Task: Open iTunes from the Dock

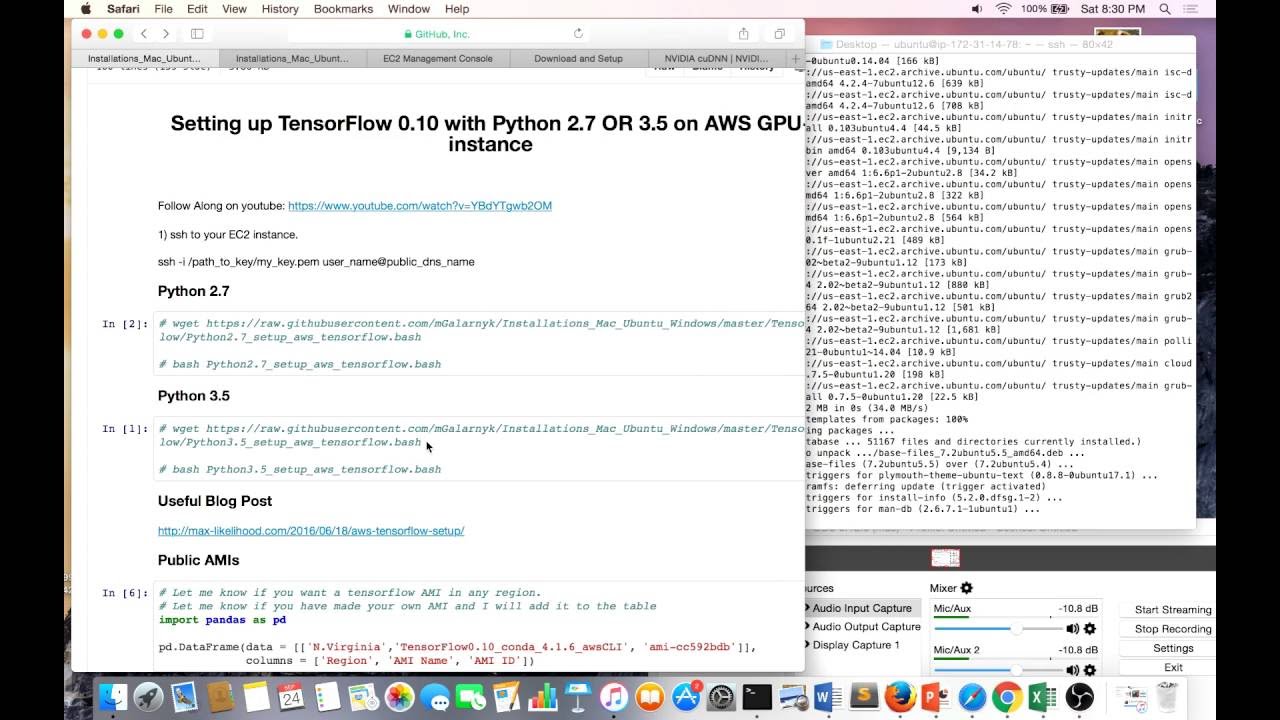Action: click(x=614, y=697)
